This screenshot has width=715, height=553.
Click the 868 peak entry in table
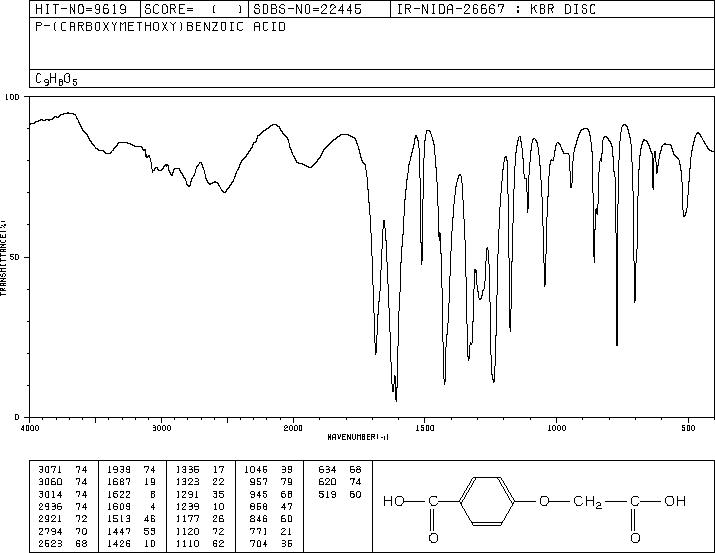click(271, 506)
